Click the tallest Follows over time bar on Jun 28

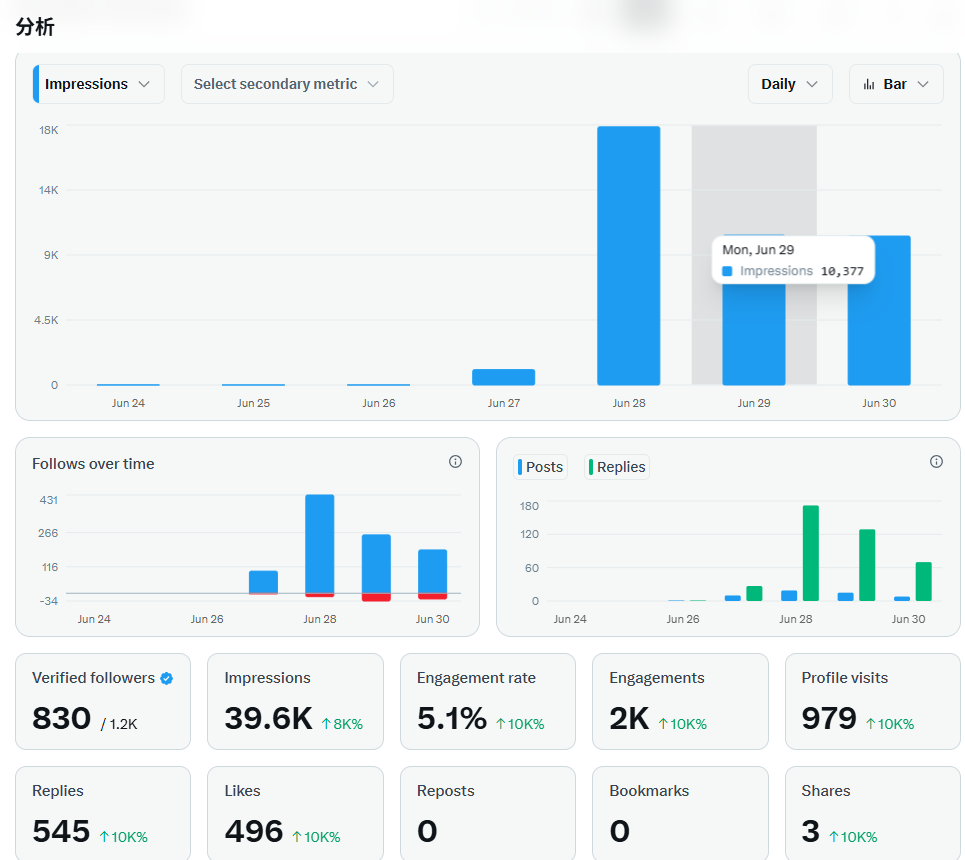tap(319, 544)
